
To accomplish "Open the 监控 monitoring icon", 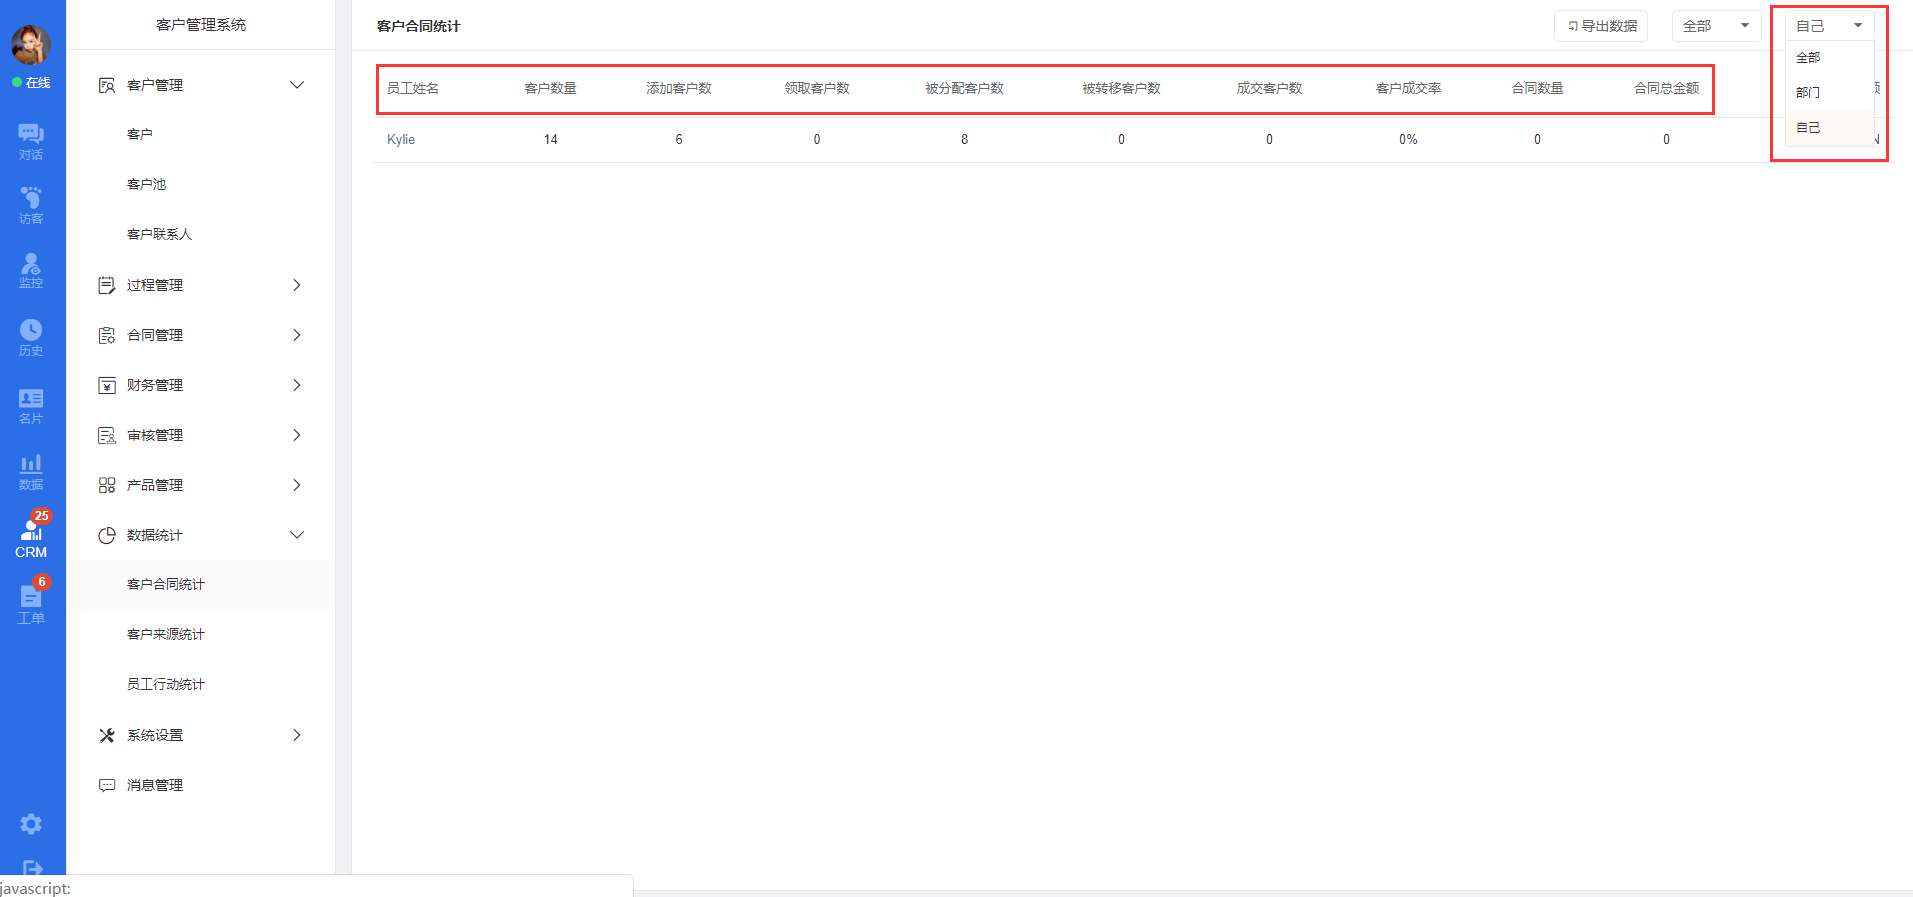I will pyautogui.click(x=31, y=271).
